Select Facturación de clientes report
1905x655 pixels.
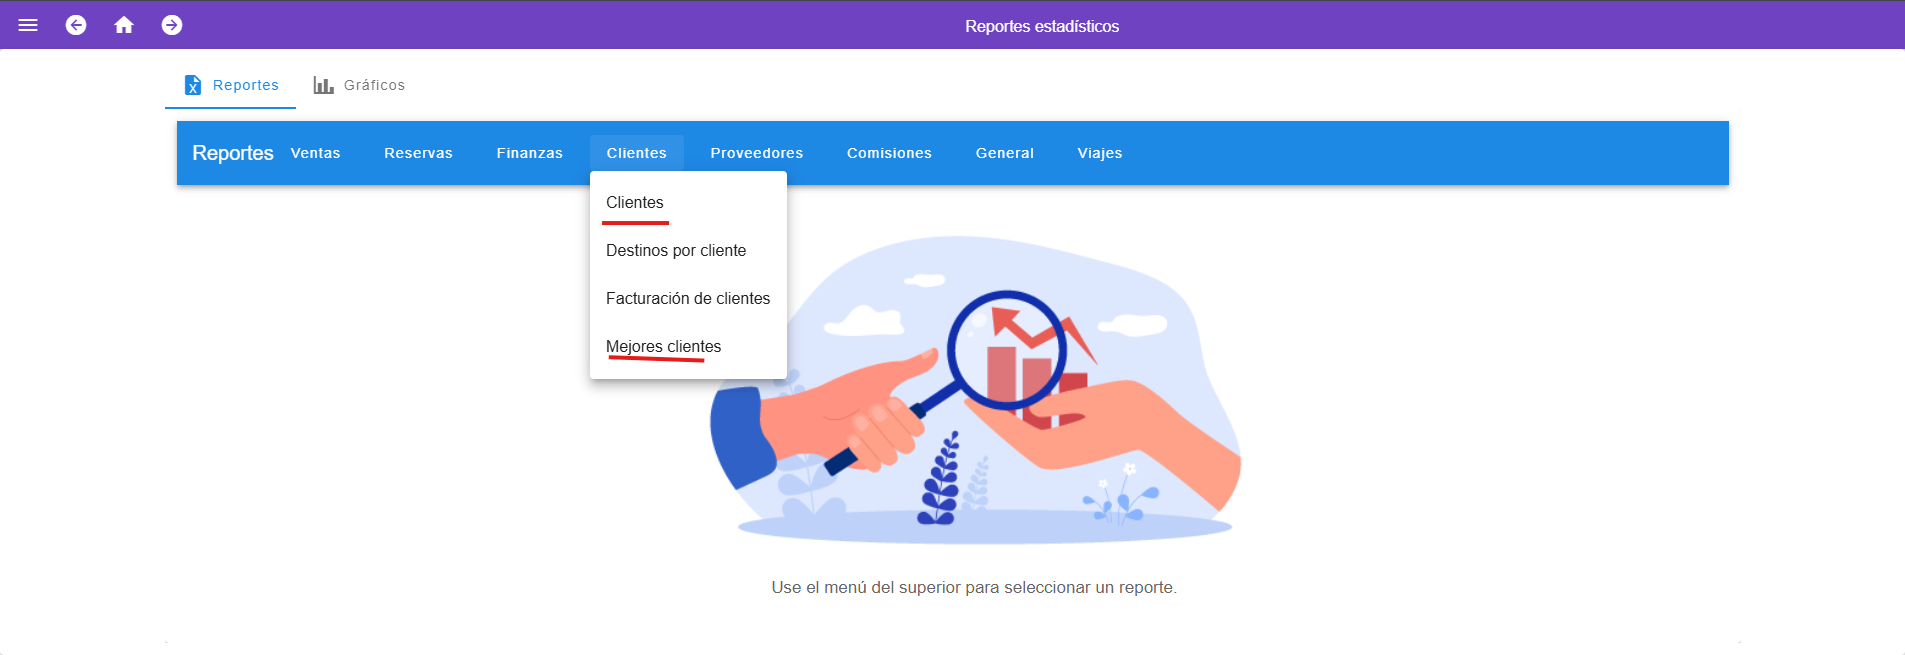coord(688,298)
